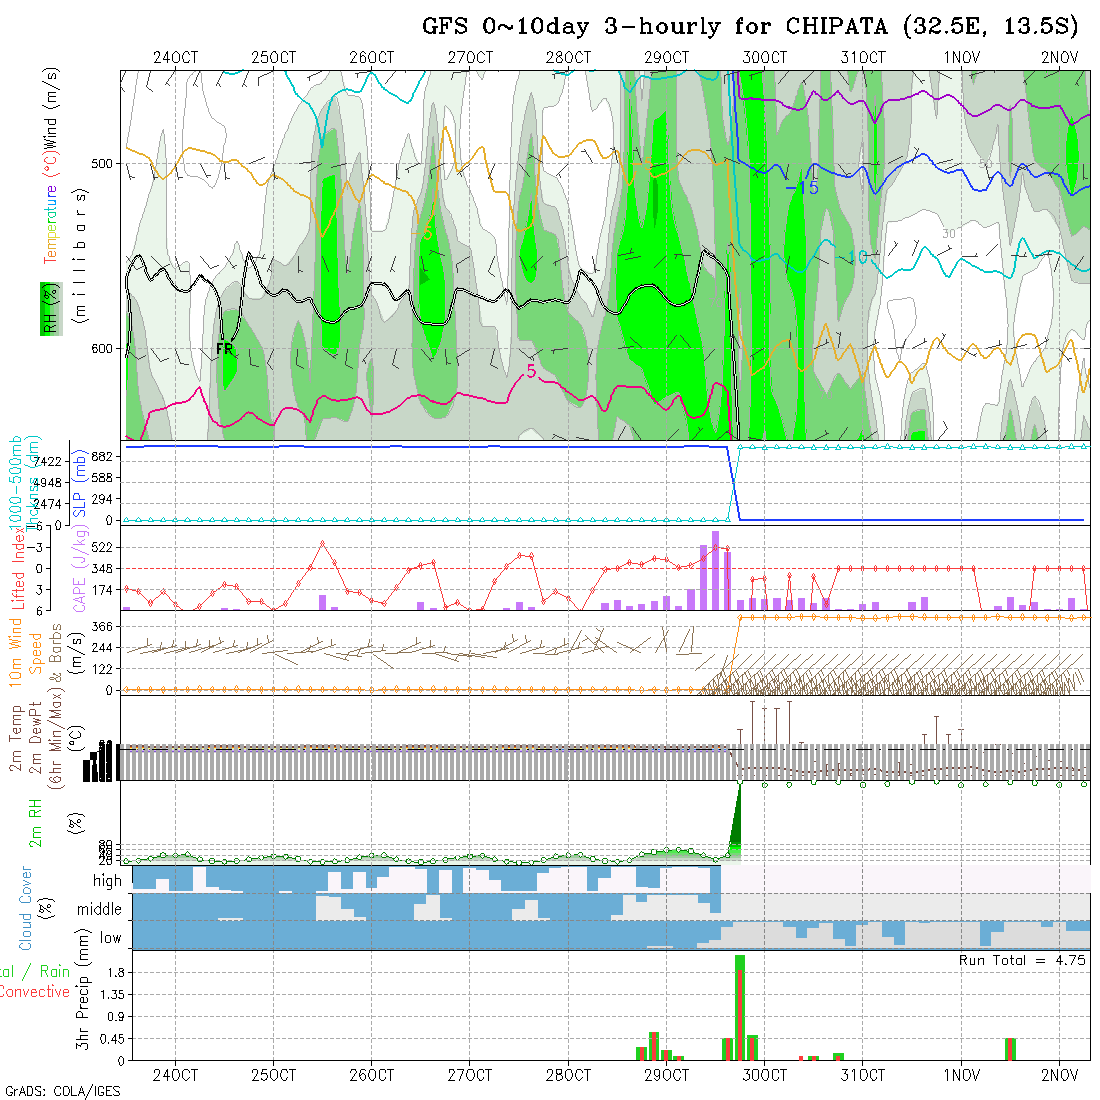1100x1100 pixels.
Task: Click the 24OCT date label on top axis
Action: [x=175, y=57]
